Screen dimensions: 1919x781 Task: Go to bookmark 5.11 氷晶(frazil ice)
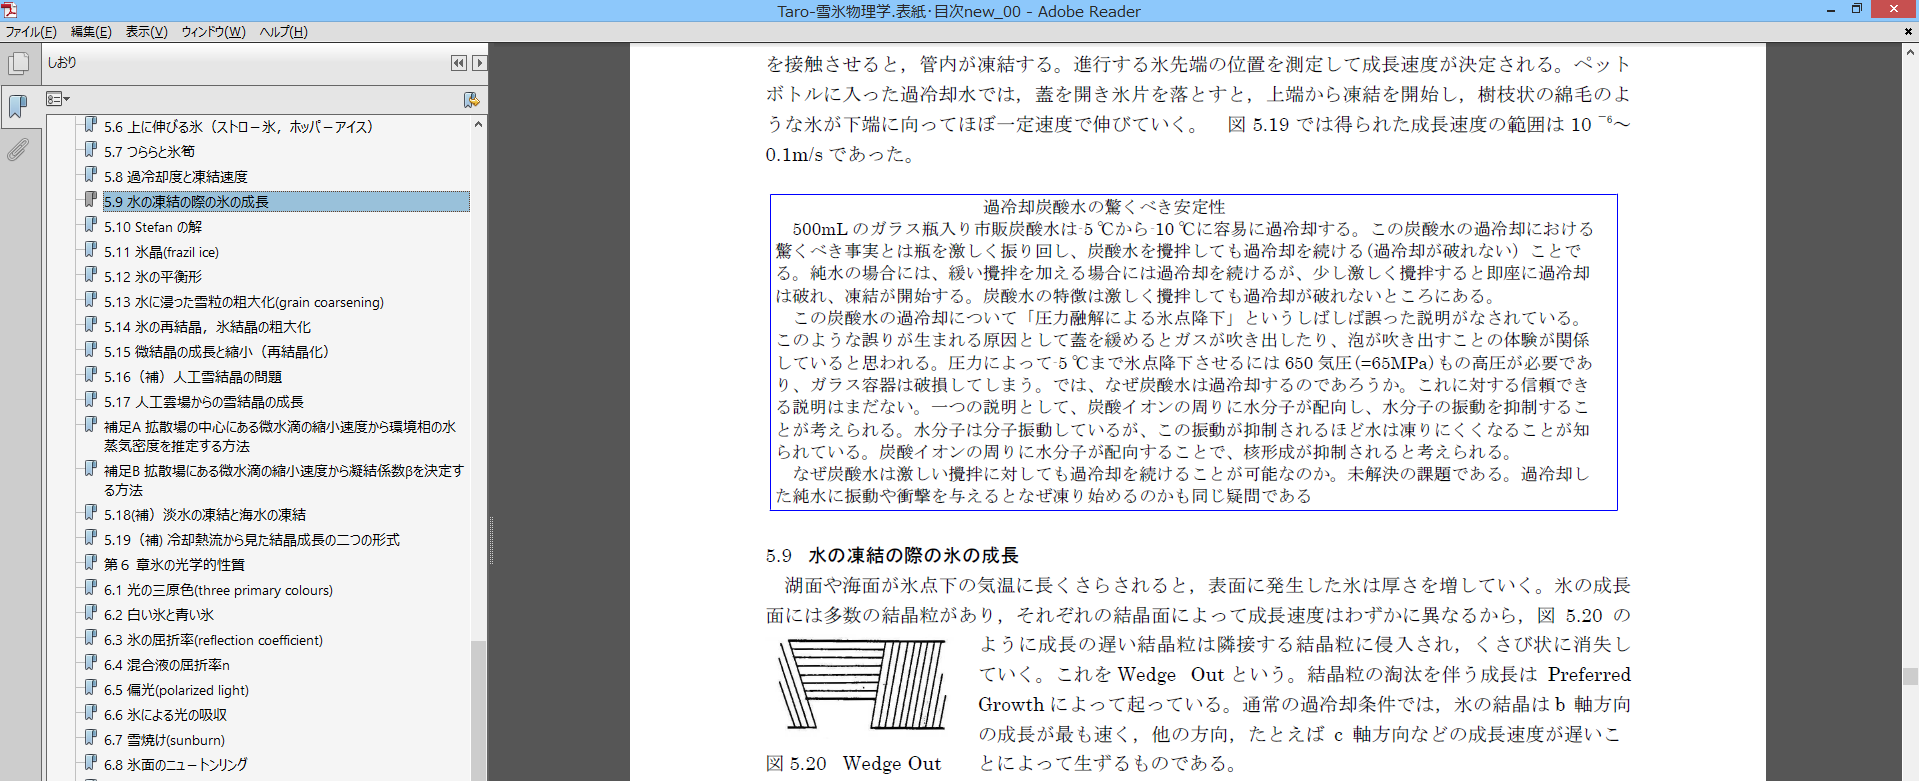coord(161,252)
